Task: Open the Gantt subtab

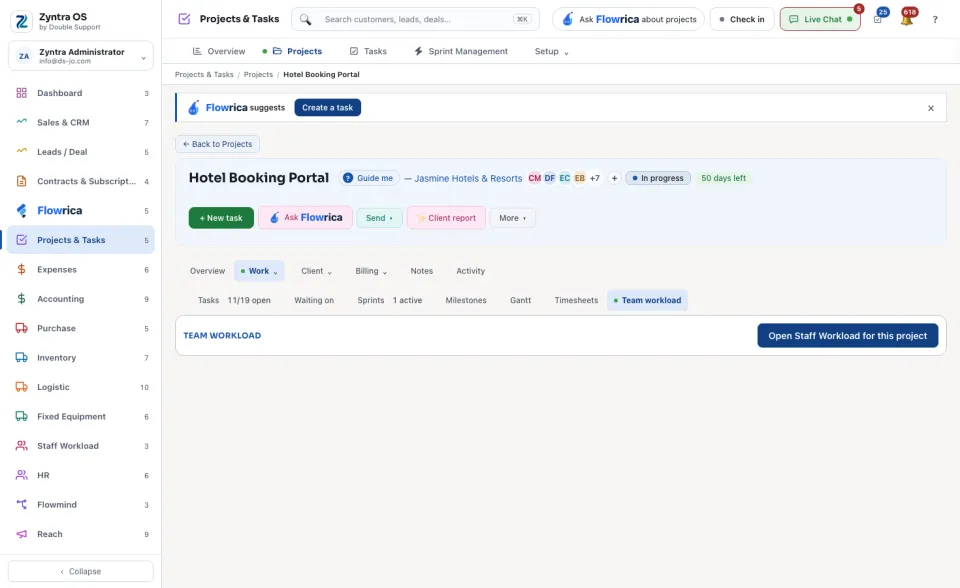Action: coord(520,300)
